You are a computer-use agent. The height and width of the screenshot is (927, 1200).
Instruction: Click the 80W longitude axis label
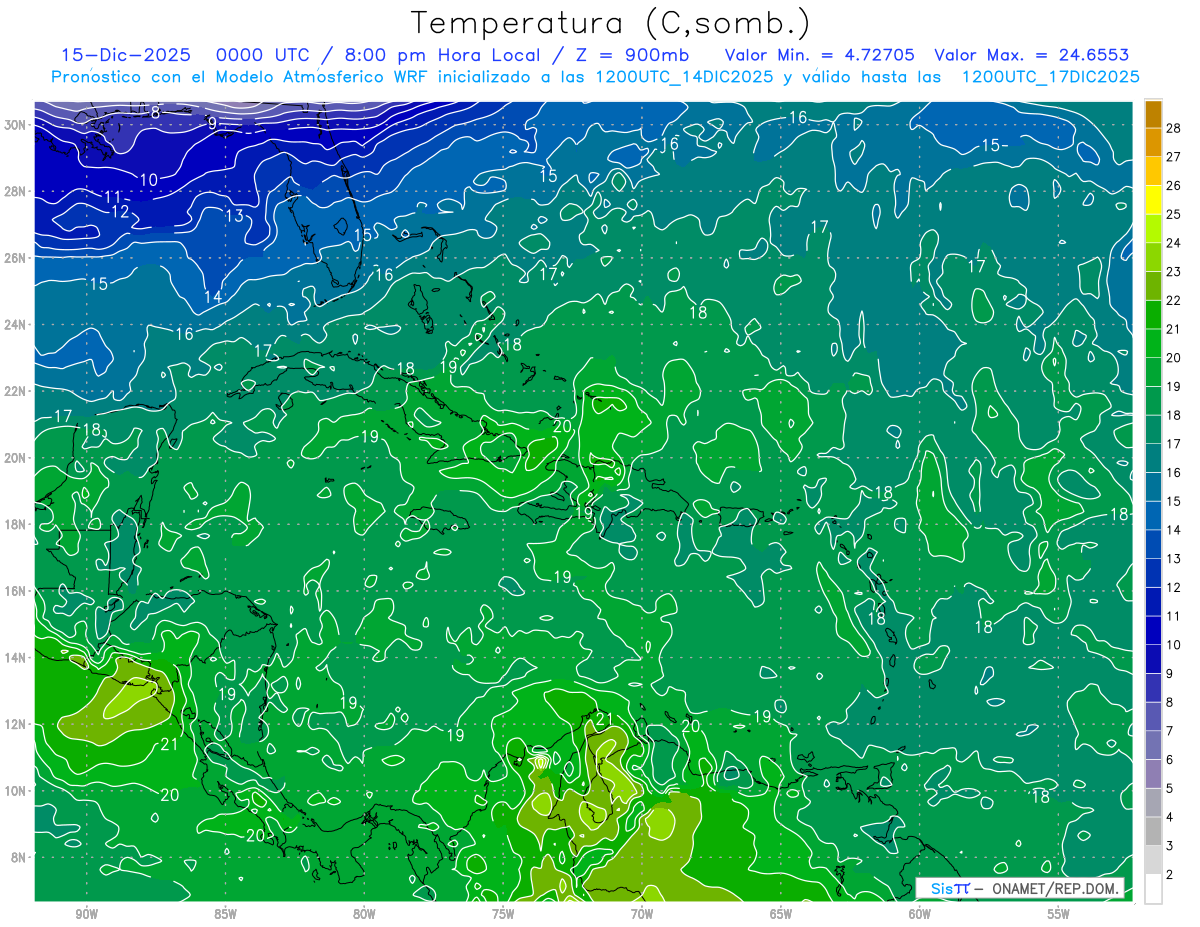tap(364, 914)
